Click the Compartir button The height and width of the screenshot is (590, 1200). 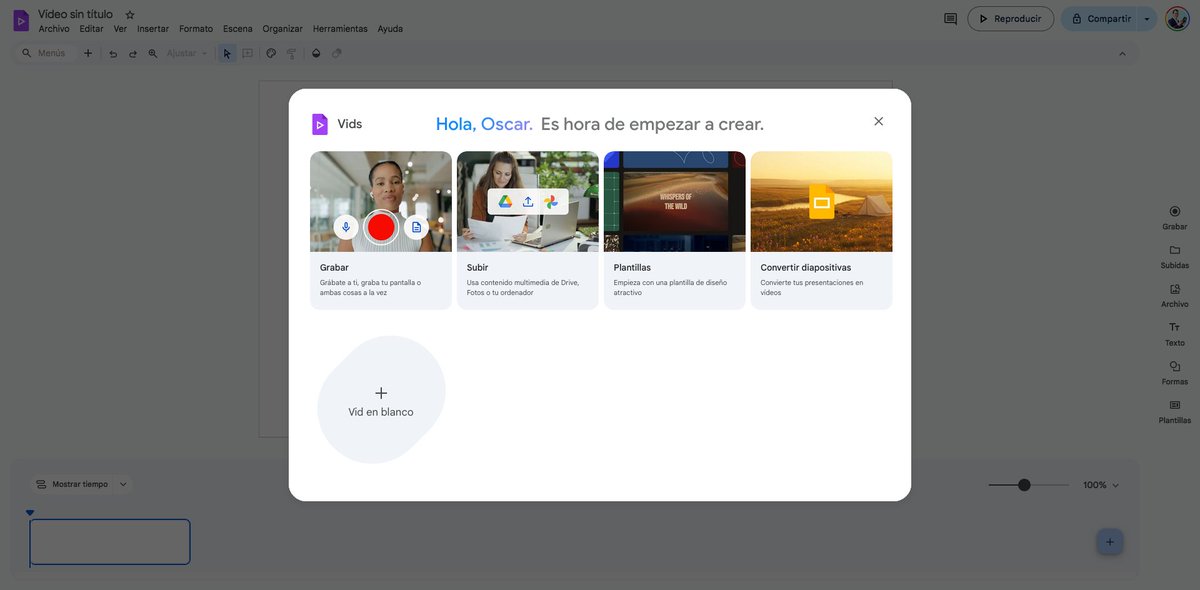pos(1099,18)
